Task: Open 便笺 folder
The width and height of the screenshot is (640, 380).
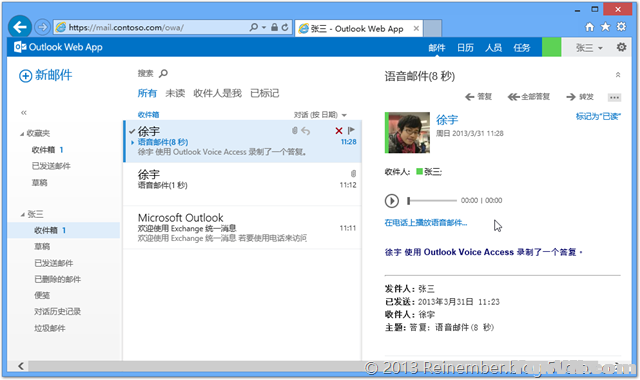Action: 42,296
